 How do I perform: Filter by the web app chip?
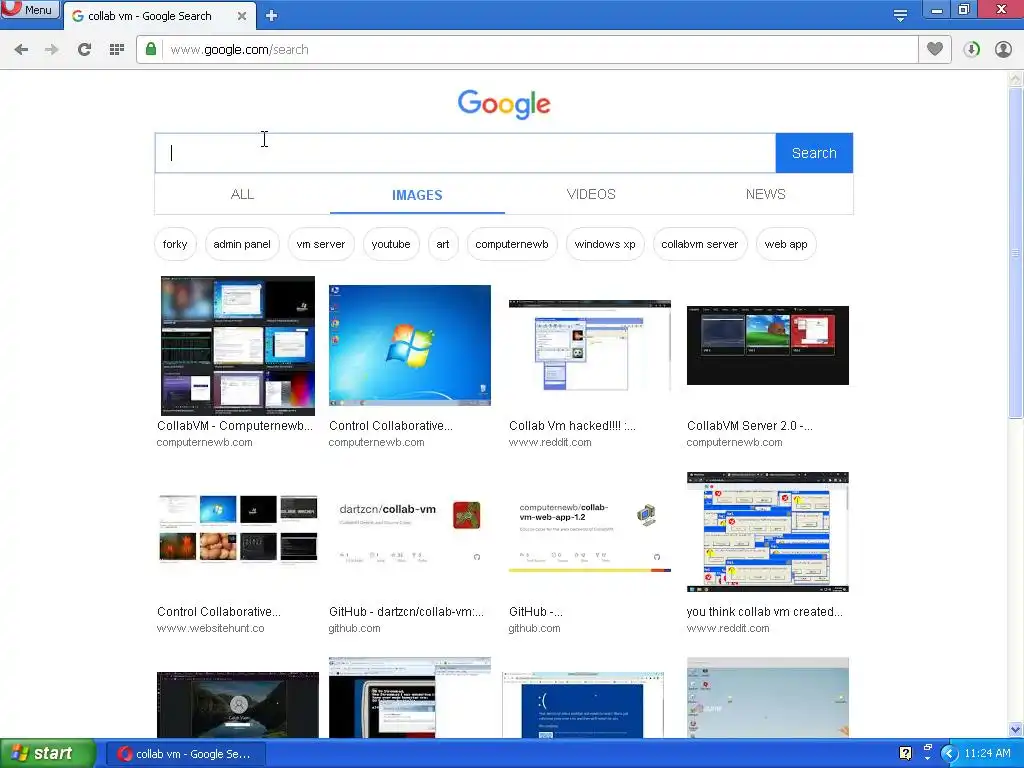tap(786, 244)
